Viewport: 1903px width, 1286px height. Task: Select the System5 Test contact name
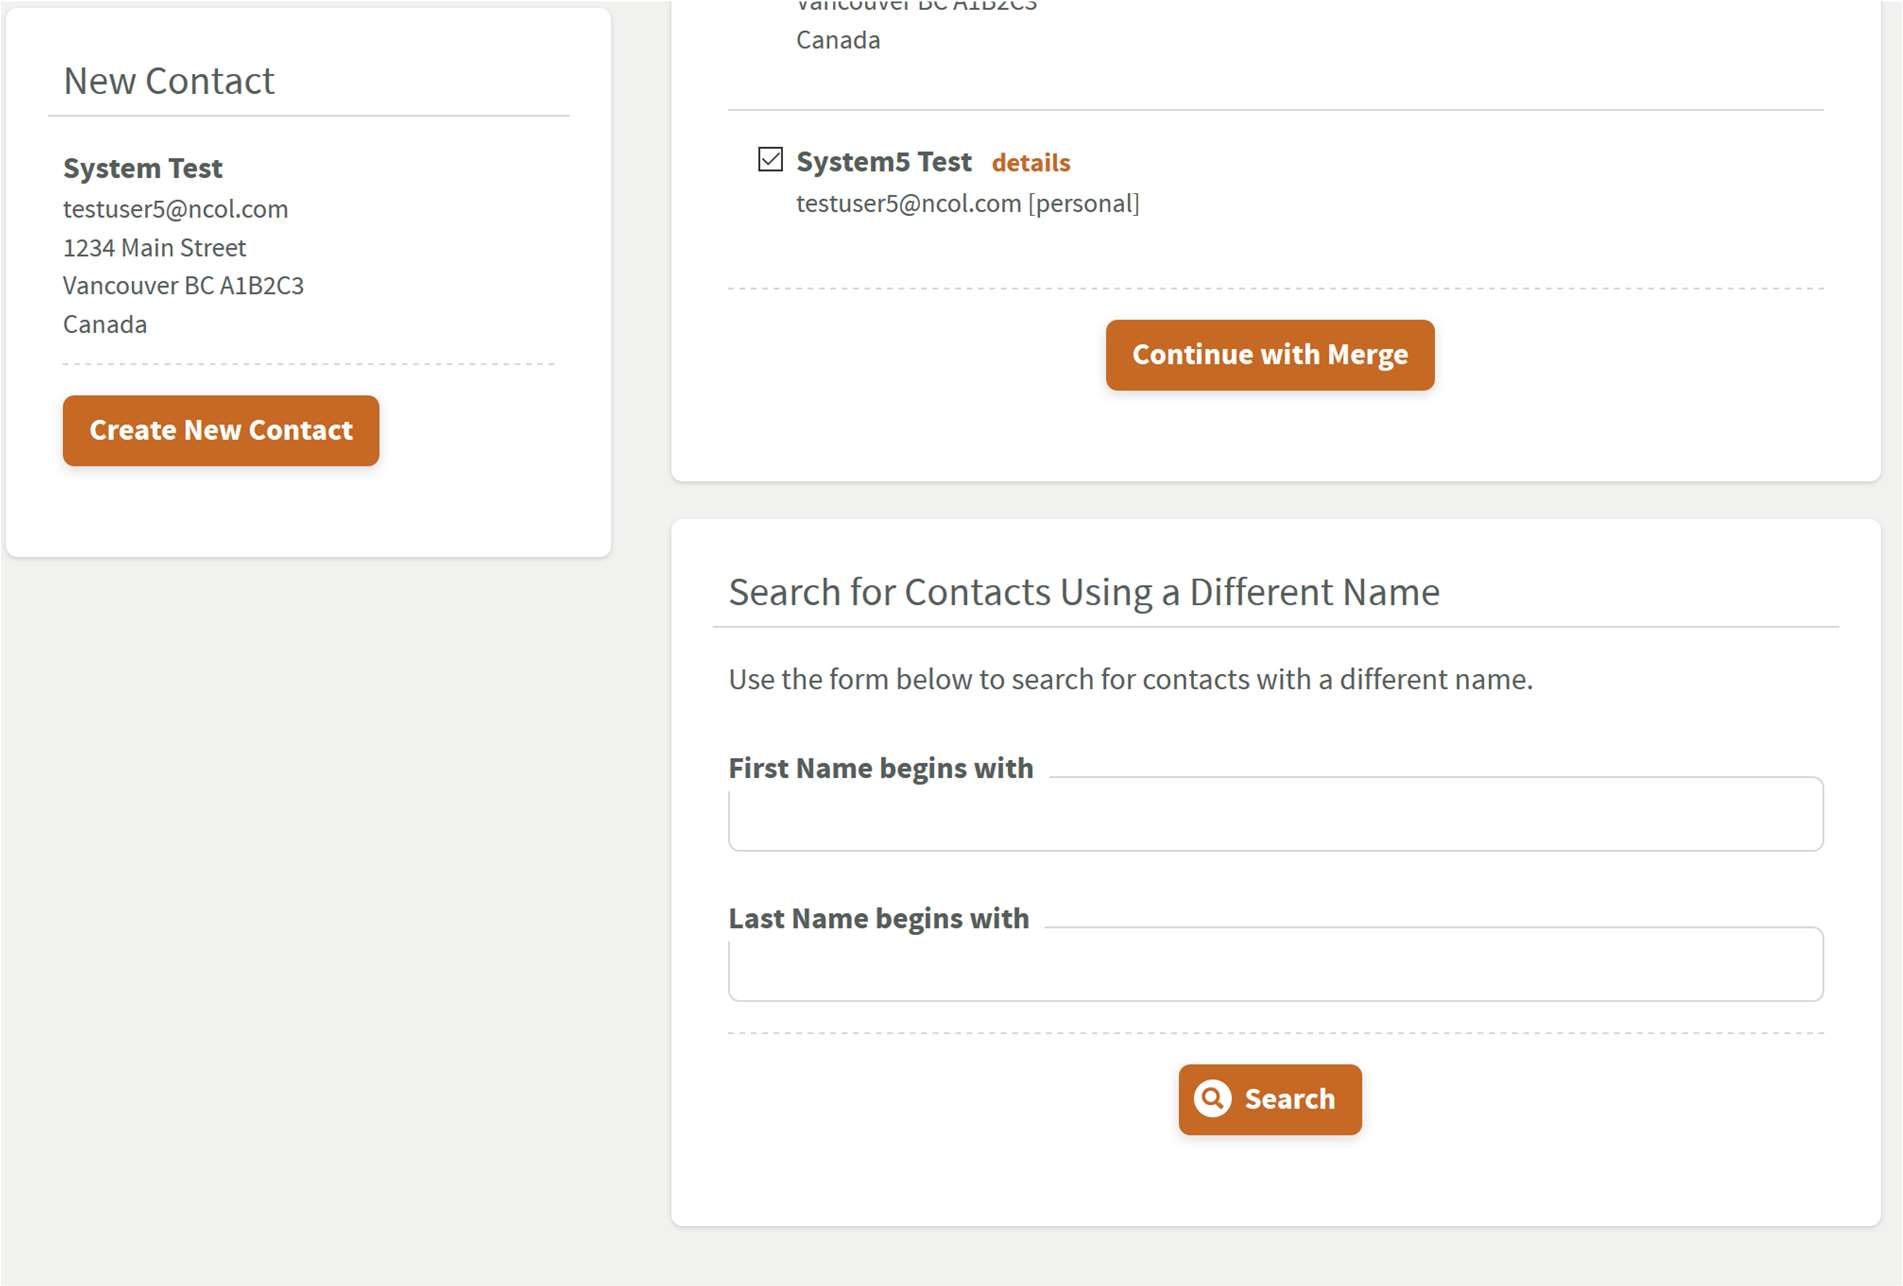click(883, 161)
